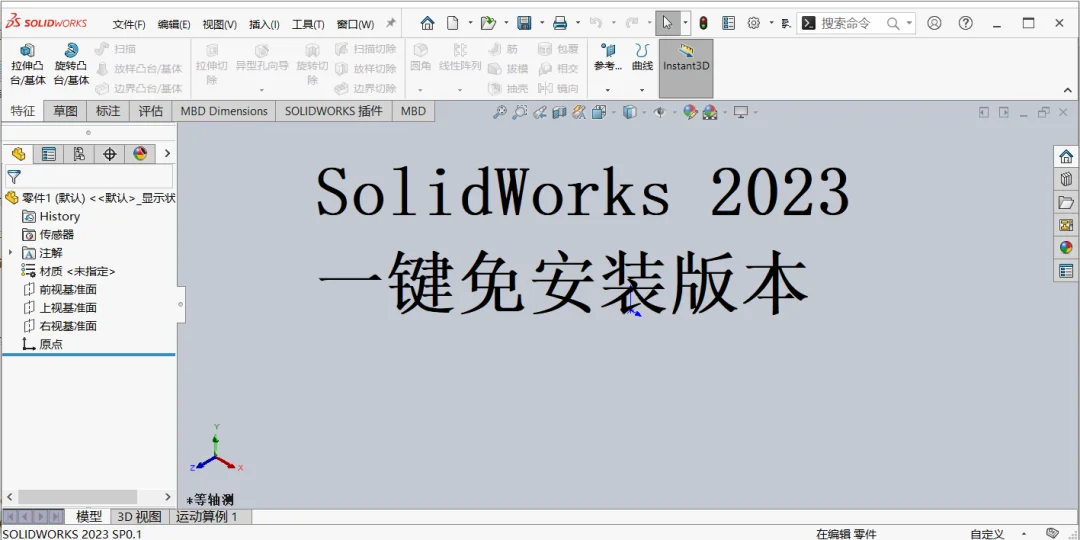Click the Select cursor tool
The image size is (1080, 540).
pos(667,23)
